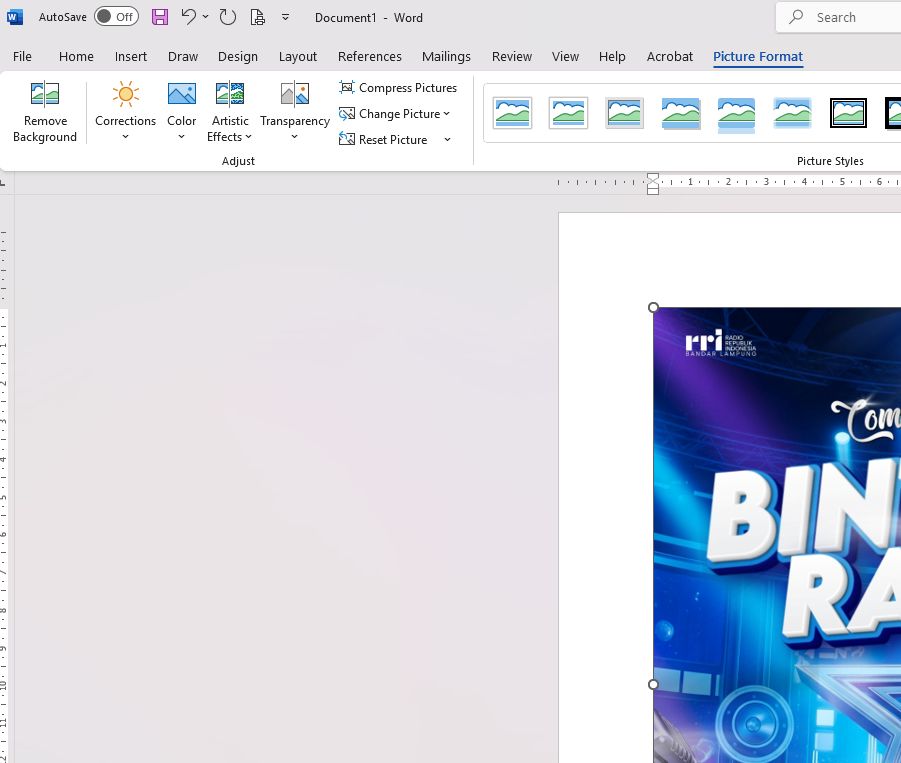Open the View tab
This screenshot has width=901, height=763.
pyautogui.click(x=565, y=56)
